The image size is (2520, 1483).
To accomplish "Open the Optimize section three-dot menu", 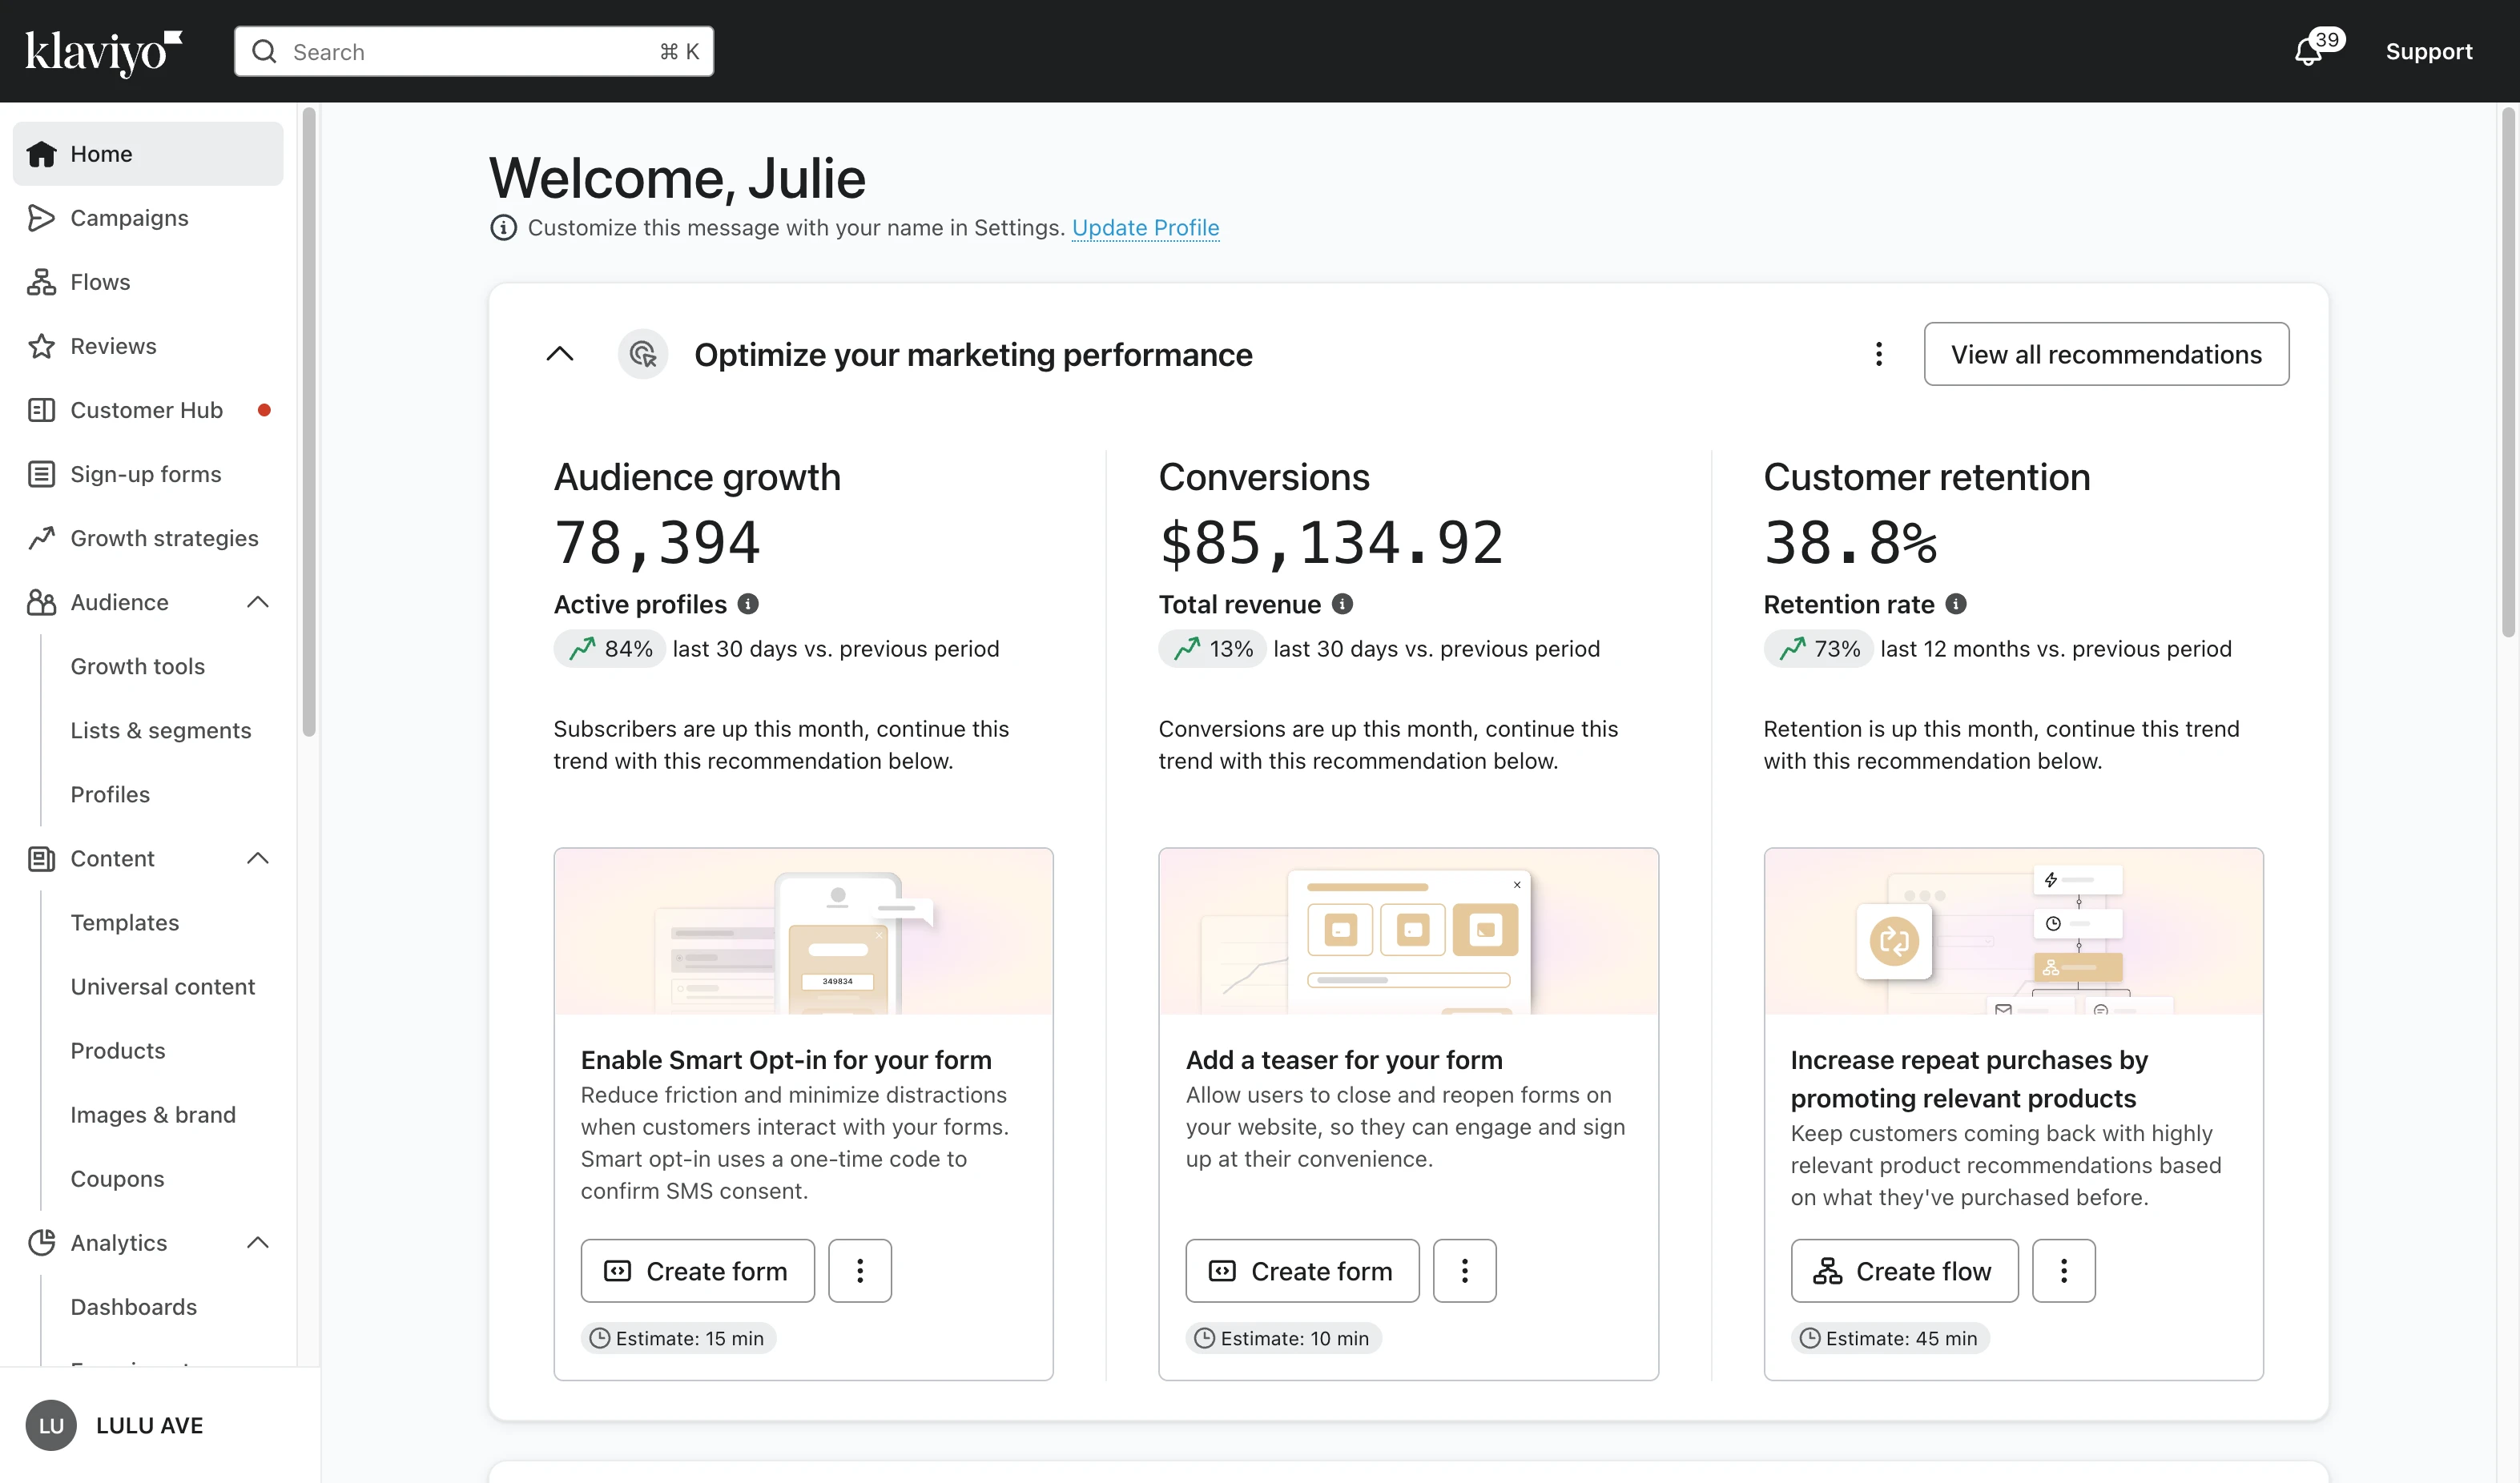I will coord(1879,354).
